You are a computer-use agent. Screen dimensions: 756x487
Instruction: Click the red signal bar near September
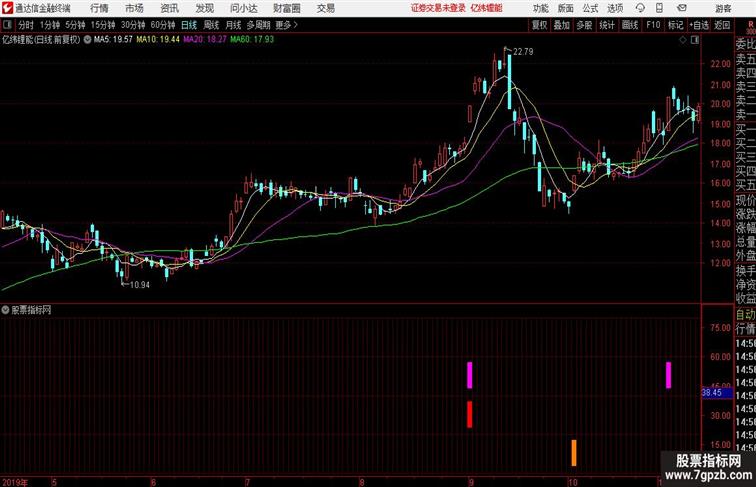pos(470,415)
